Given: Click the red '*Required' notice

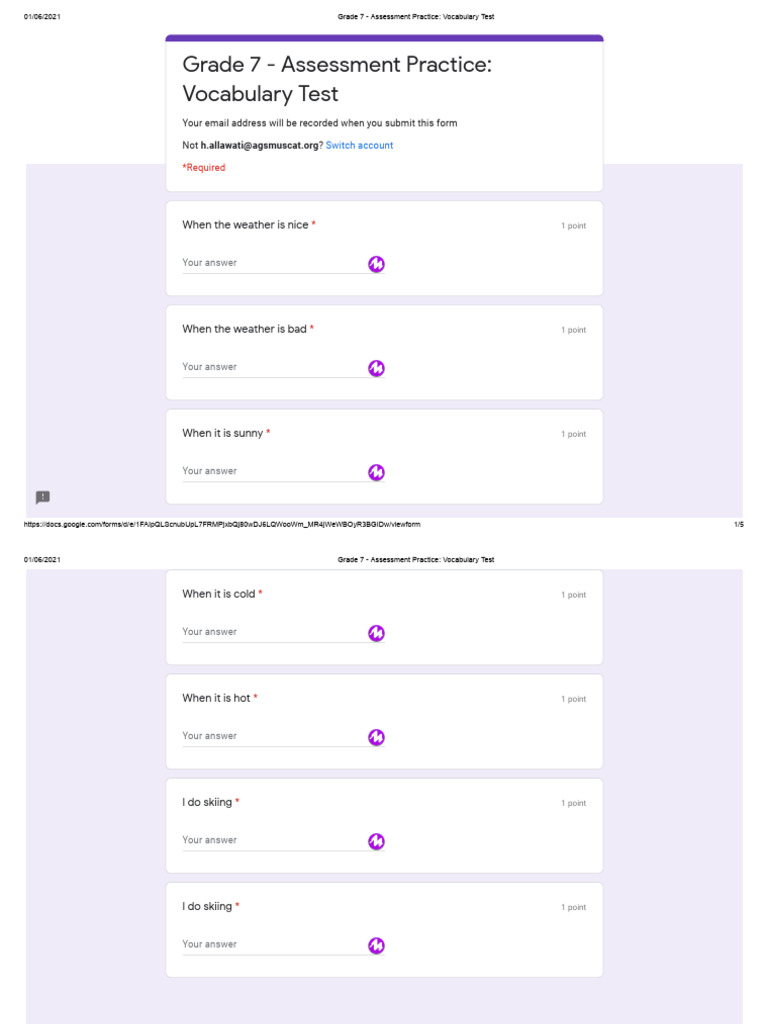Looking at the screenshot, I should [x=204, y=168].
